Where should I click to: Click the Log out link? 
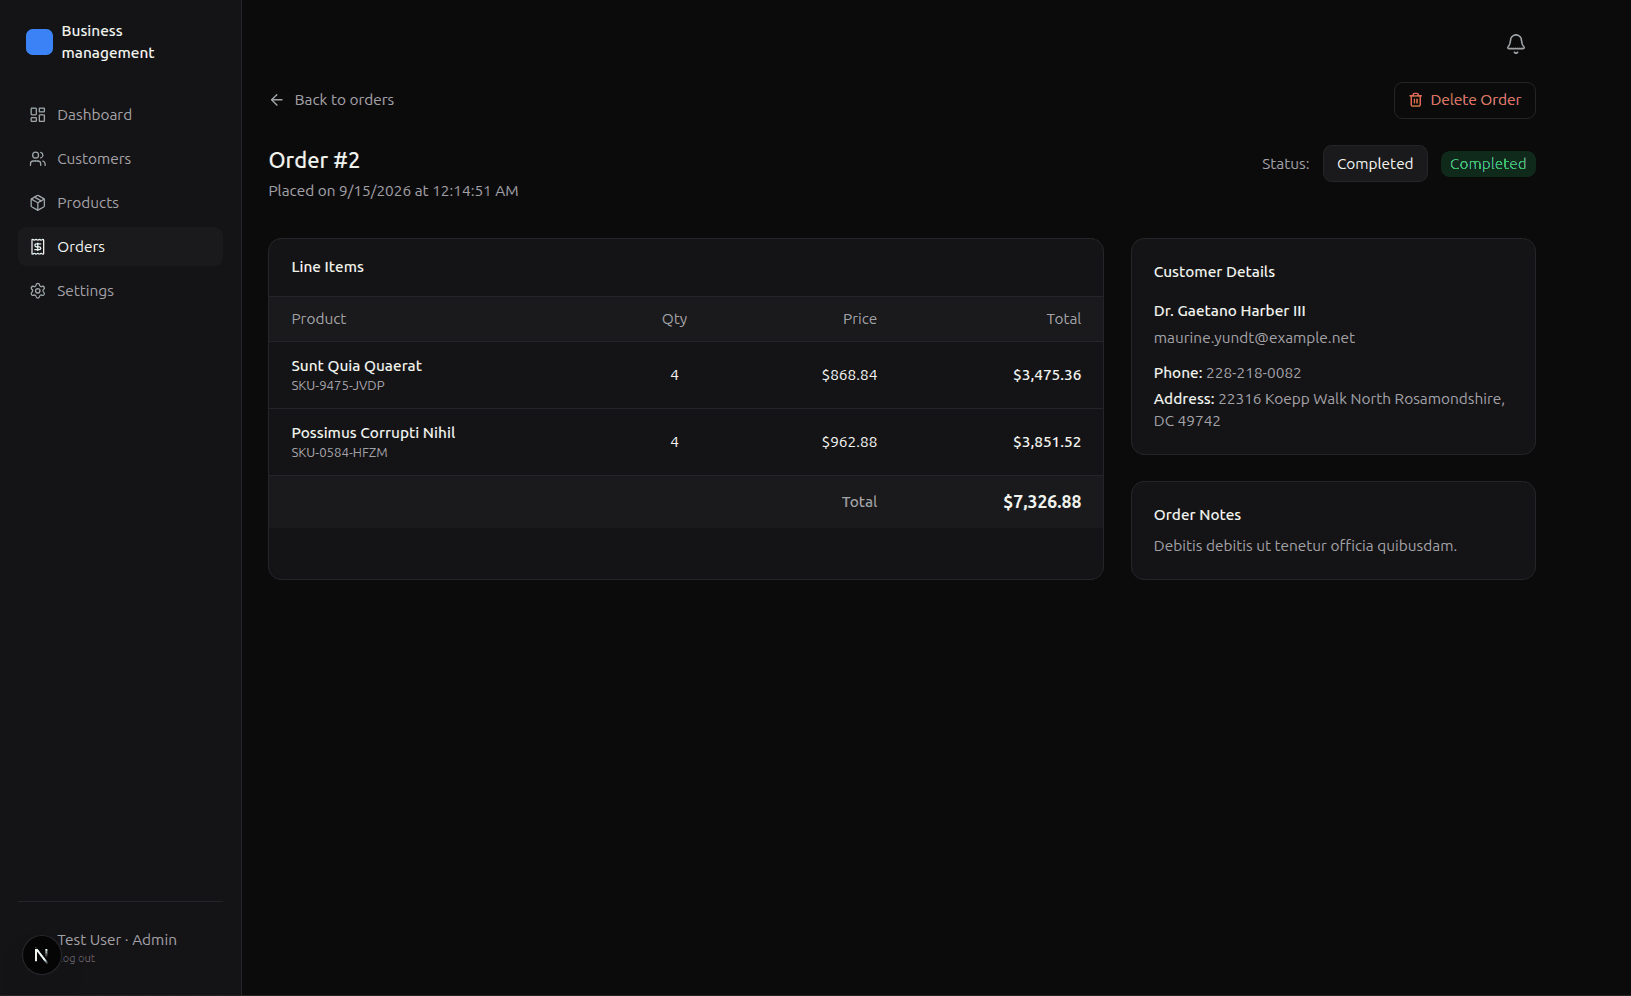(78, 958)
